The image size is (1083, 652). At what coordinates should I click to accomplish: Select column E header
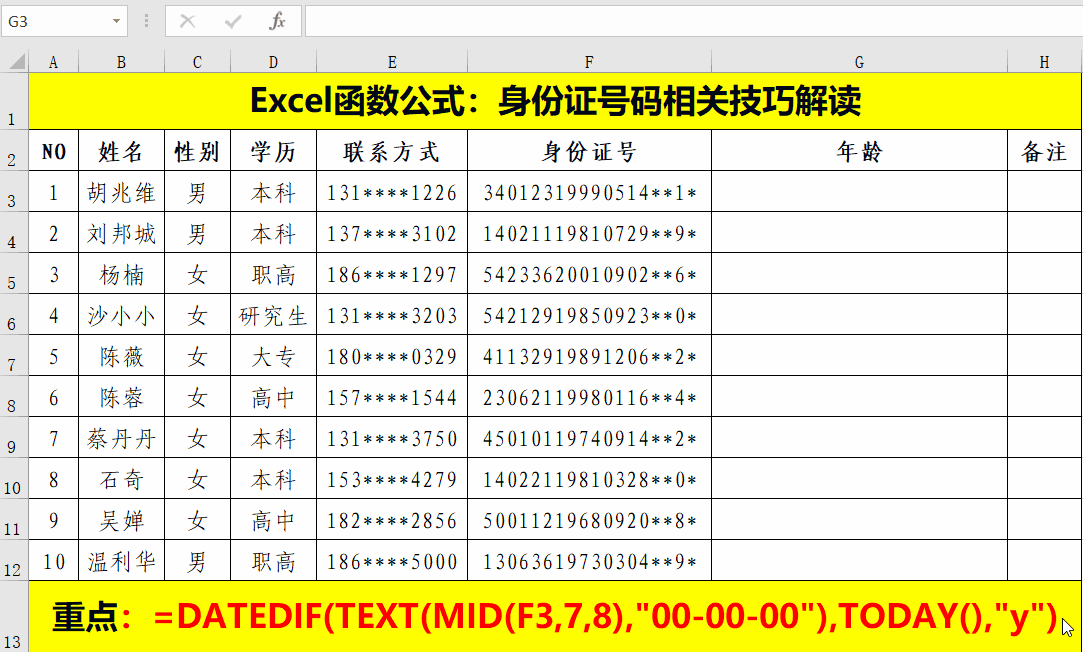pyautogui.click(x=392, y=62)
